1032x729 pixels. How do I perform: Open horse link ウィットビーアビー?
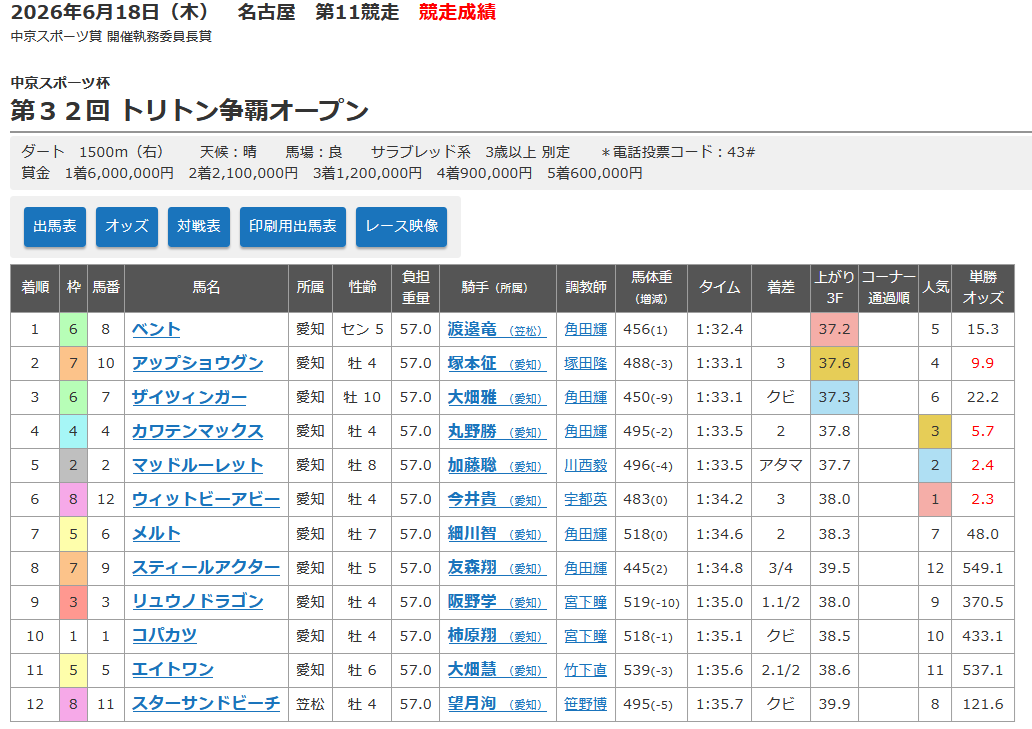click(206, 499)
